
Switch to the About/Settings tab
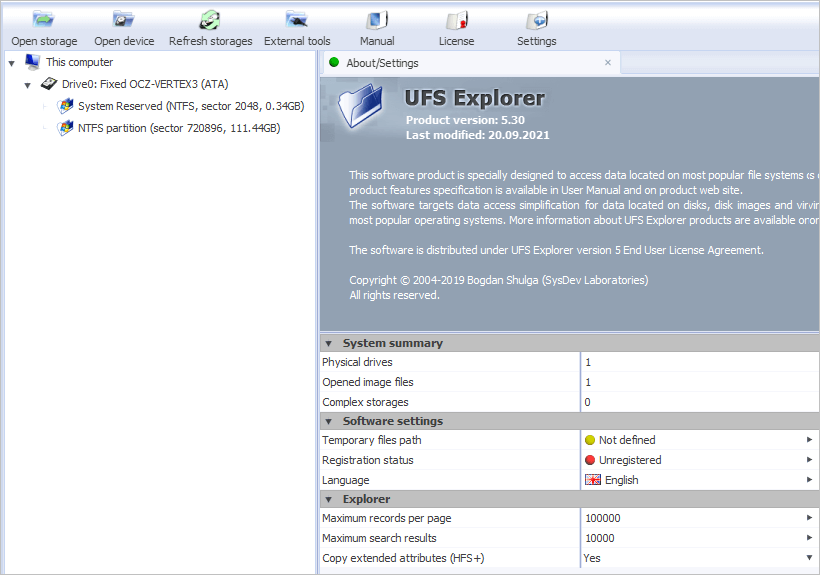click(471, 63)
